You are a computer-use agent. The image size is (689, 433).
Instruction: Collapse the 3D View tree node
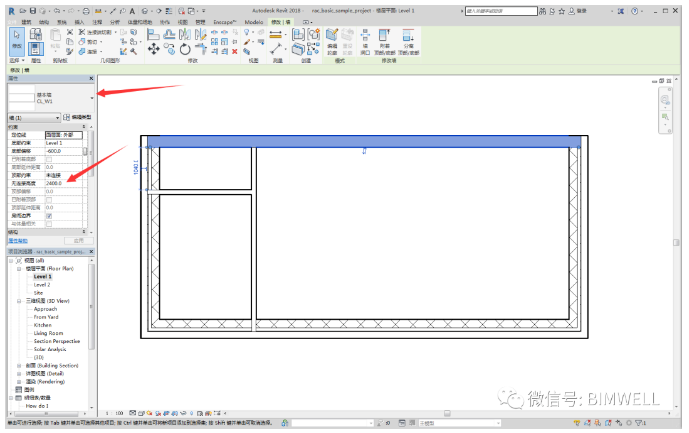[x=19, y=300]
